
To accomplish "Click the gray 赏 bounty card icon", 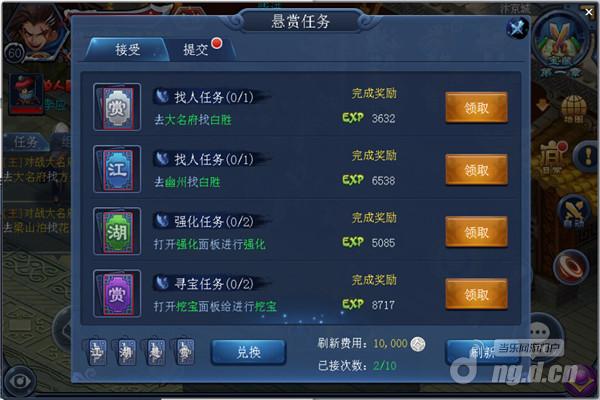I will pos(117,107).
